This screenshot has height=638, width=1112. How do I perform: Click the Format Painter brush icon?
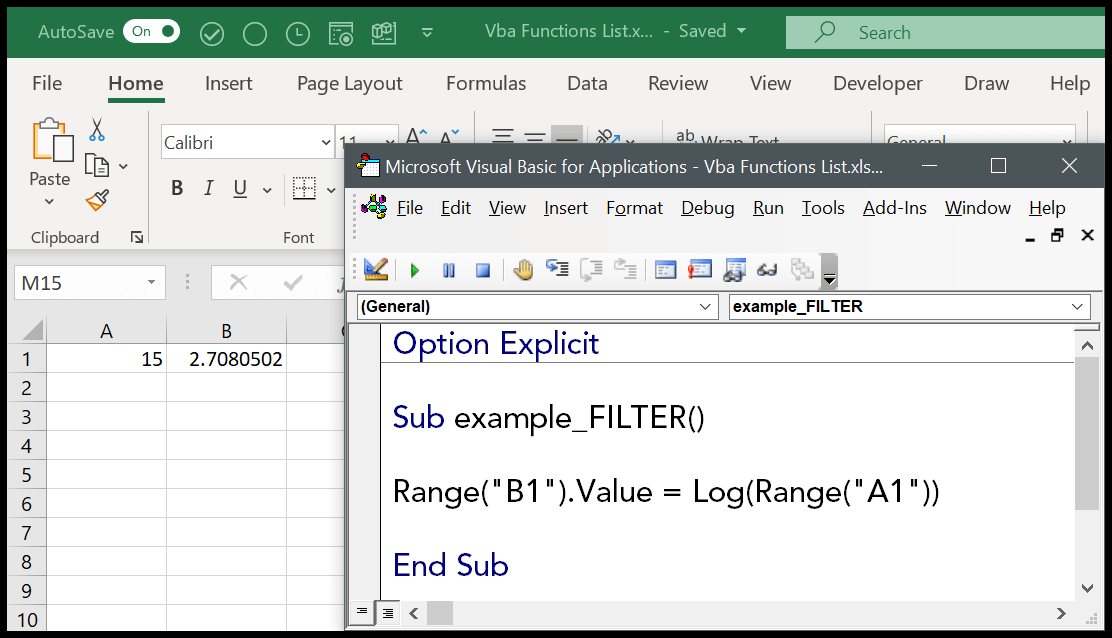pyautogui.click(x=97, y=201)
